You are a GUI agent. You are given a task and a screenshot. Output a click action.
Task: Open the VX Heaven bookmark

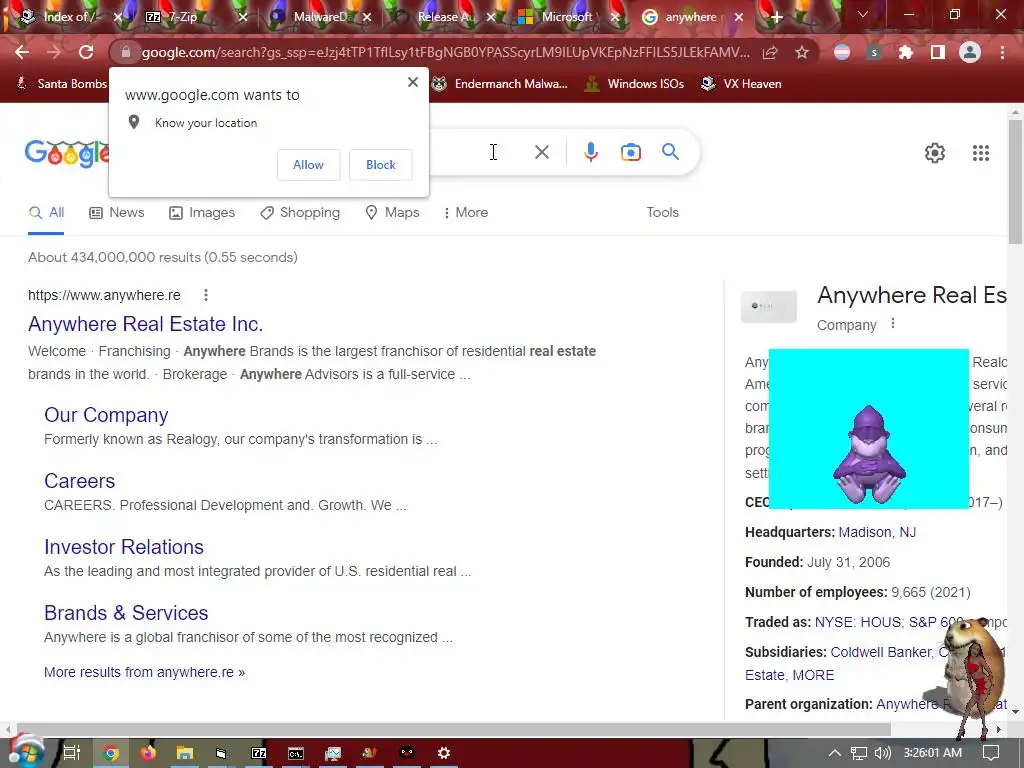pos(741,84)
